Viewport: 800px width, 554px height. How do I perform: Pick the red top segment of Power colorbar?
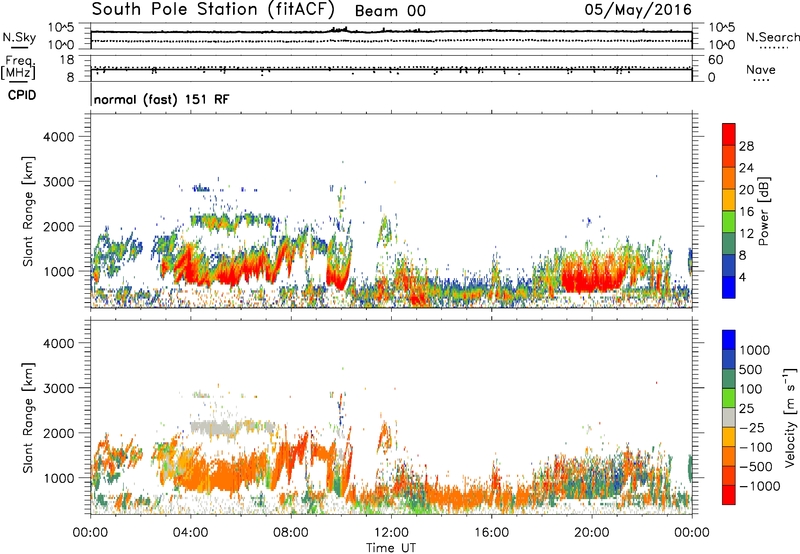coord(729,134)
